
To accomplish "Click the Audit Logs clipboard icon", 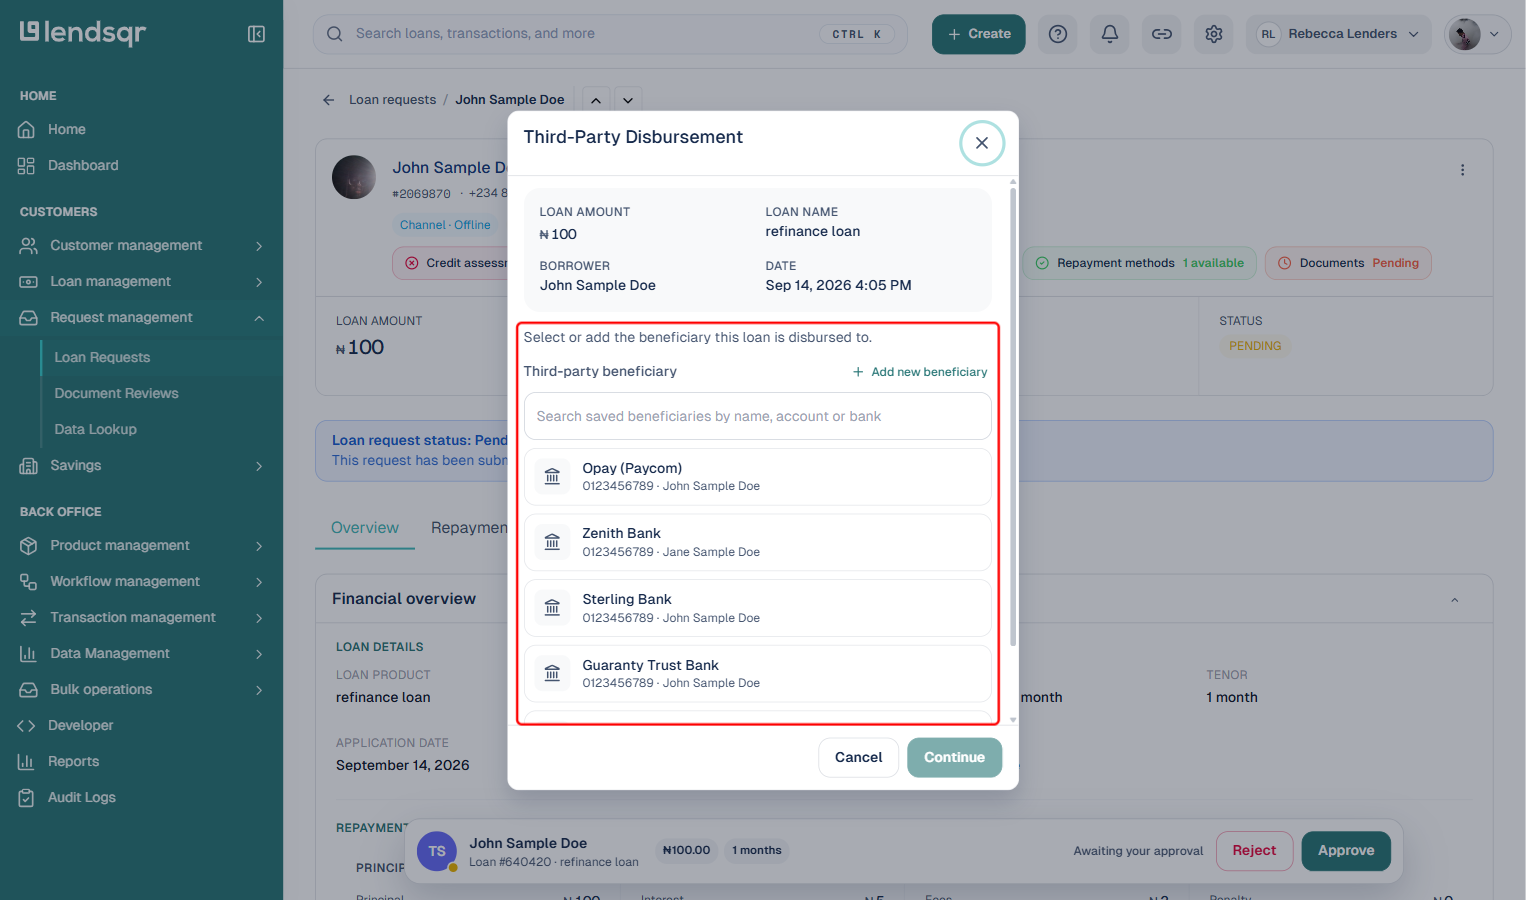I will 27,798.
